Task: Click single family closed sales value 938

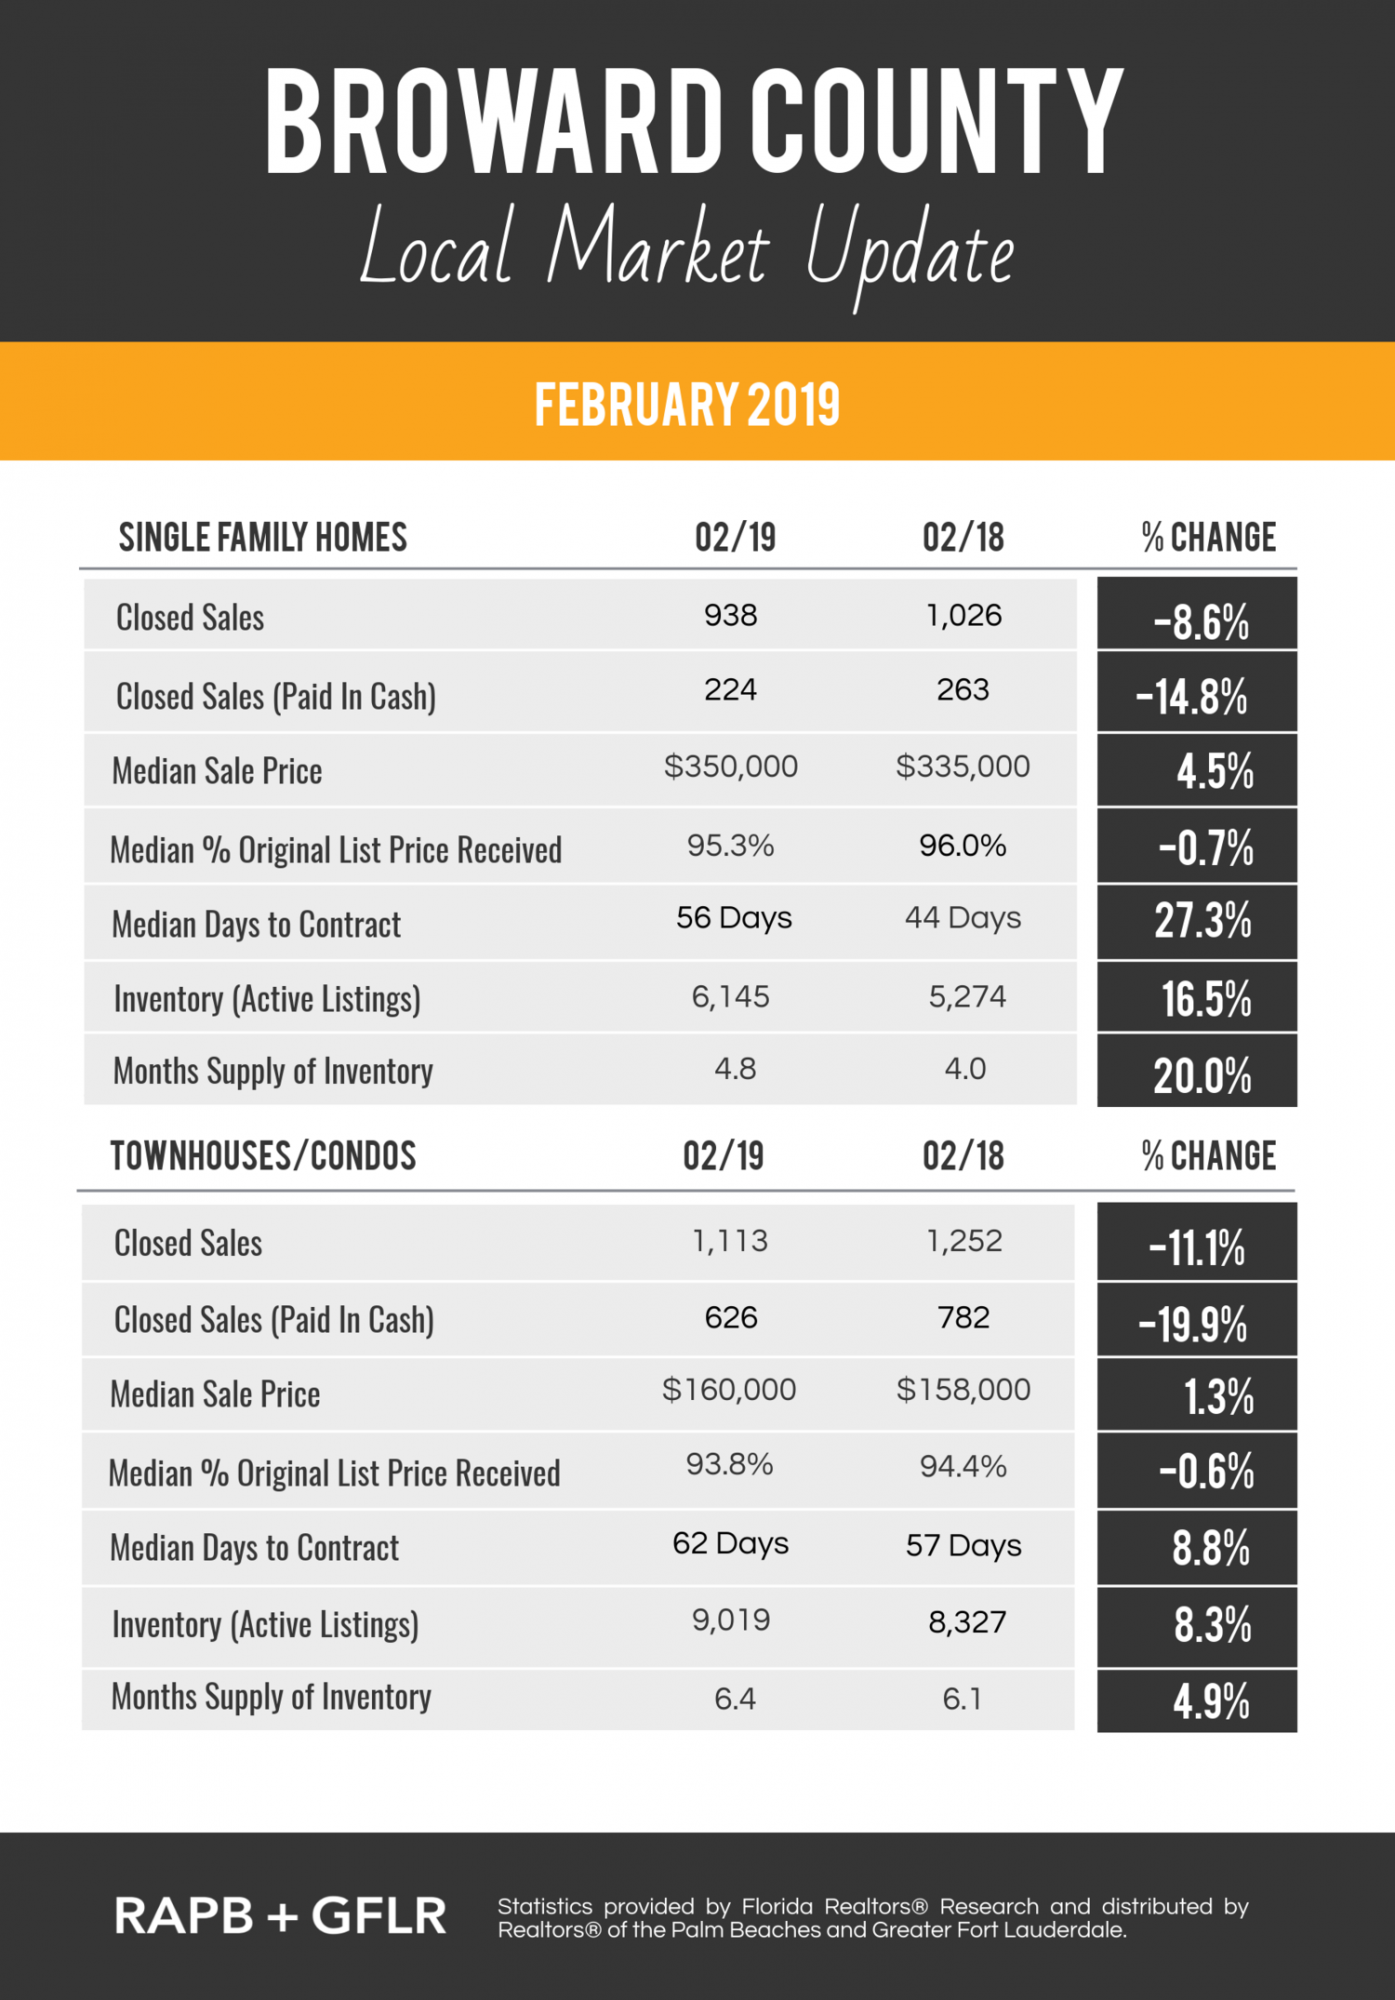Action: (x=731, y=615)
